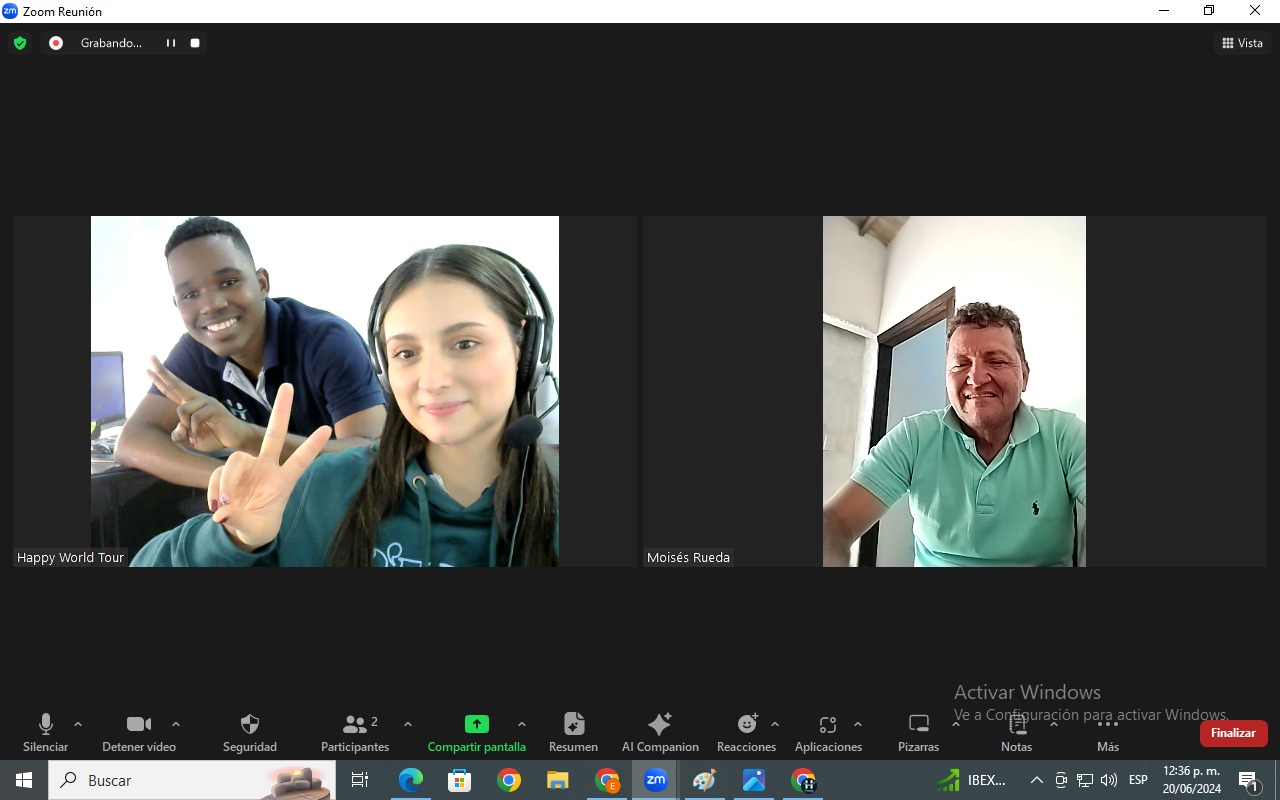
Task: Open Windows Task View
Action: (360, 780)
